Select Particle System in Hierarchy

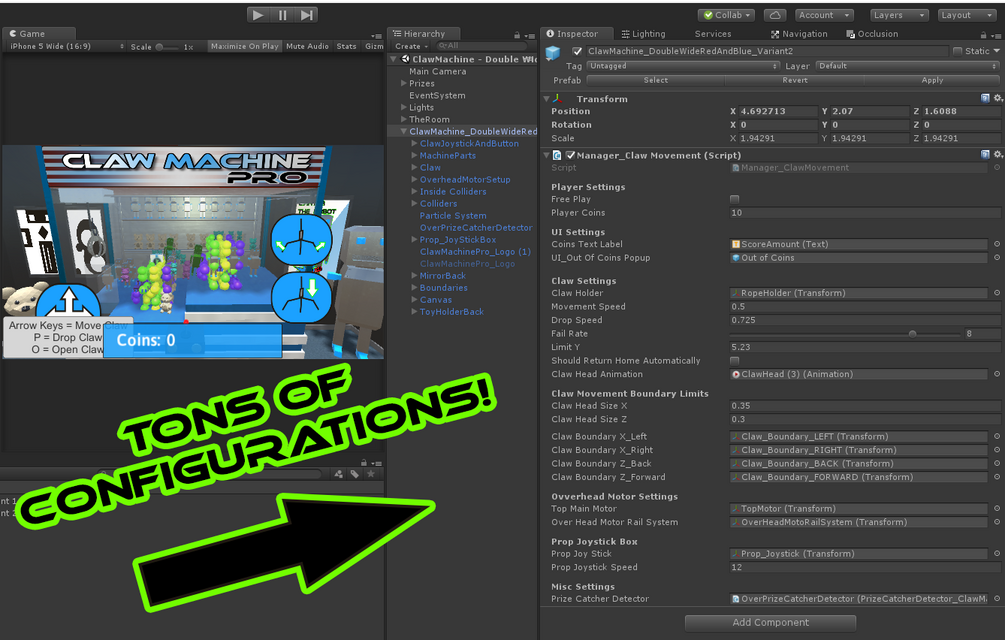point(453,216)
